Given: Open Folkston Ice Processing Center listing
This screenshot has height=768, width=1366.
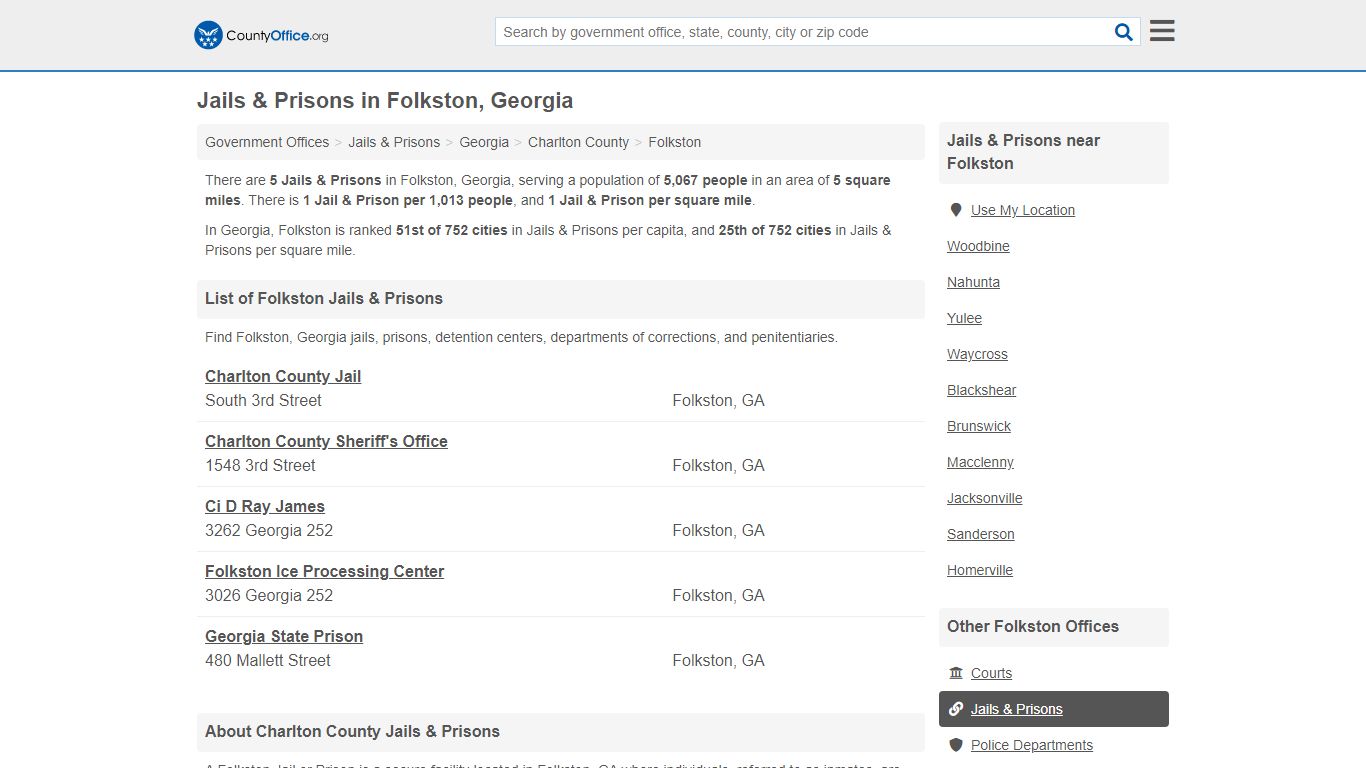Looking at the screenshot, I should (324, 571).
